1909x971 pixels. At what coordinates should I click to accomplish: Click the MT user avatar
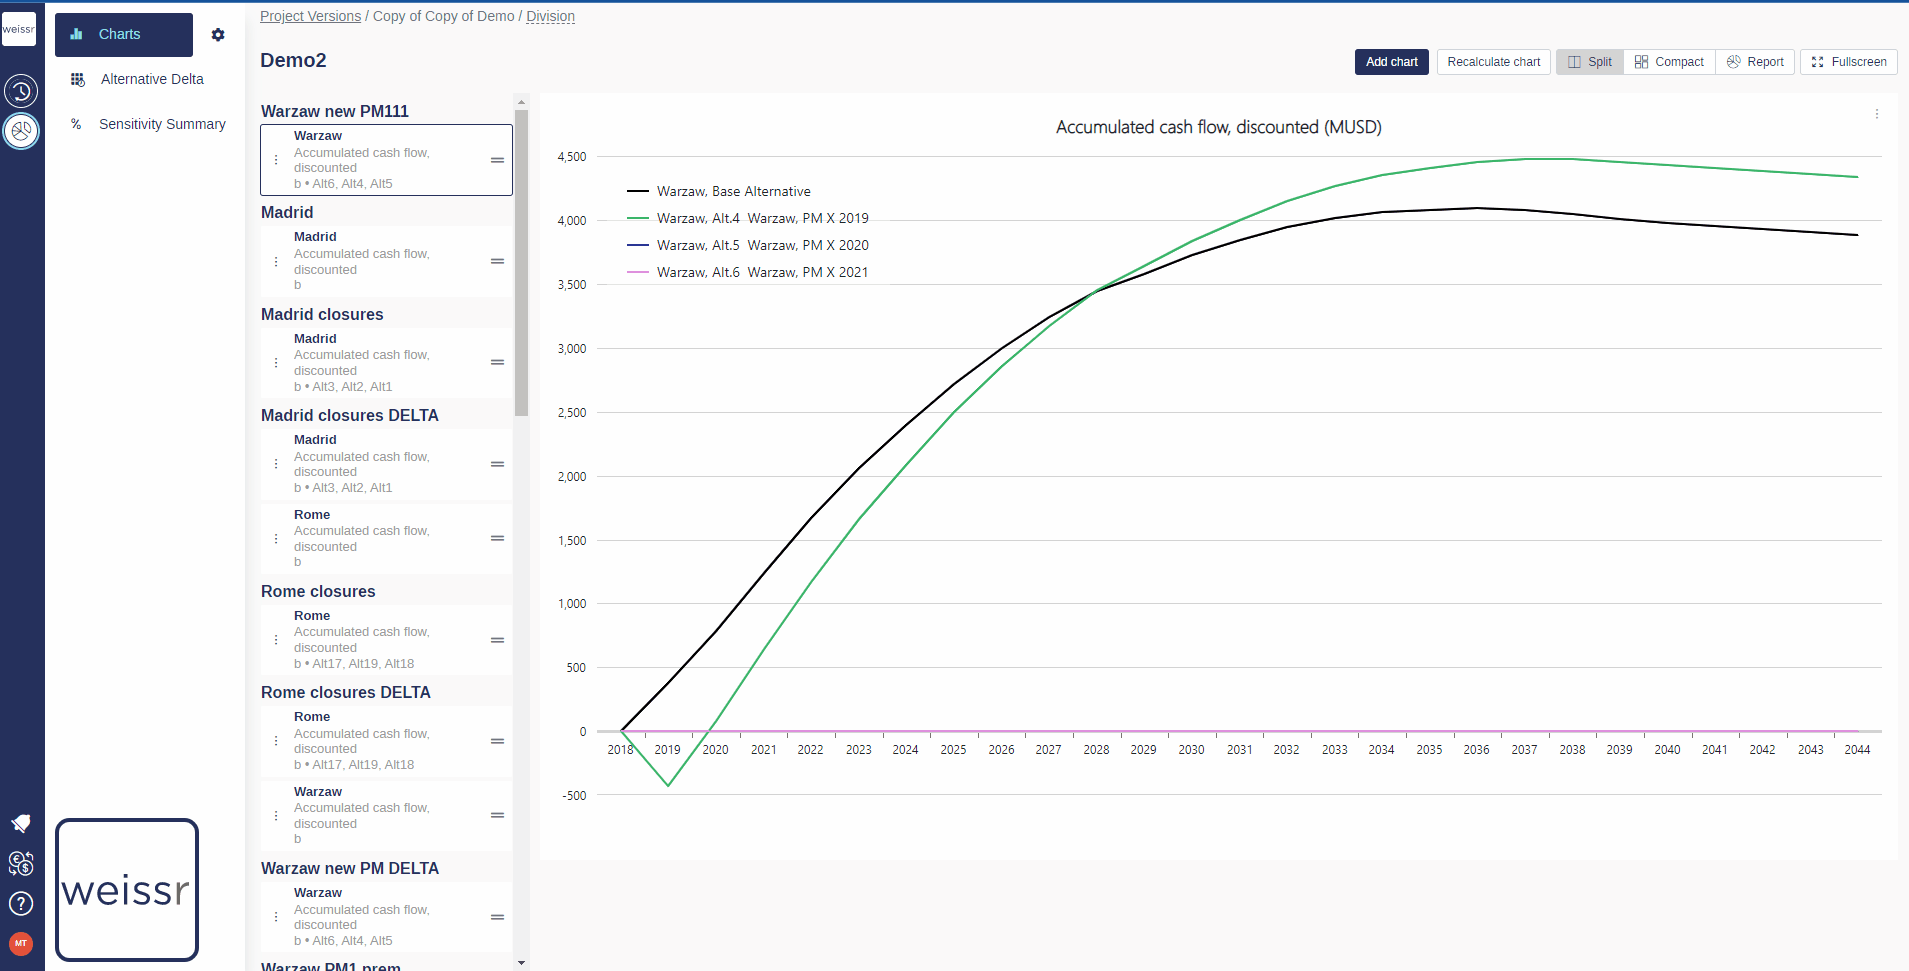point(21,943)
